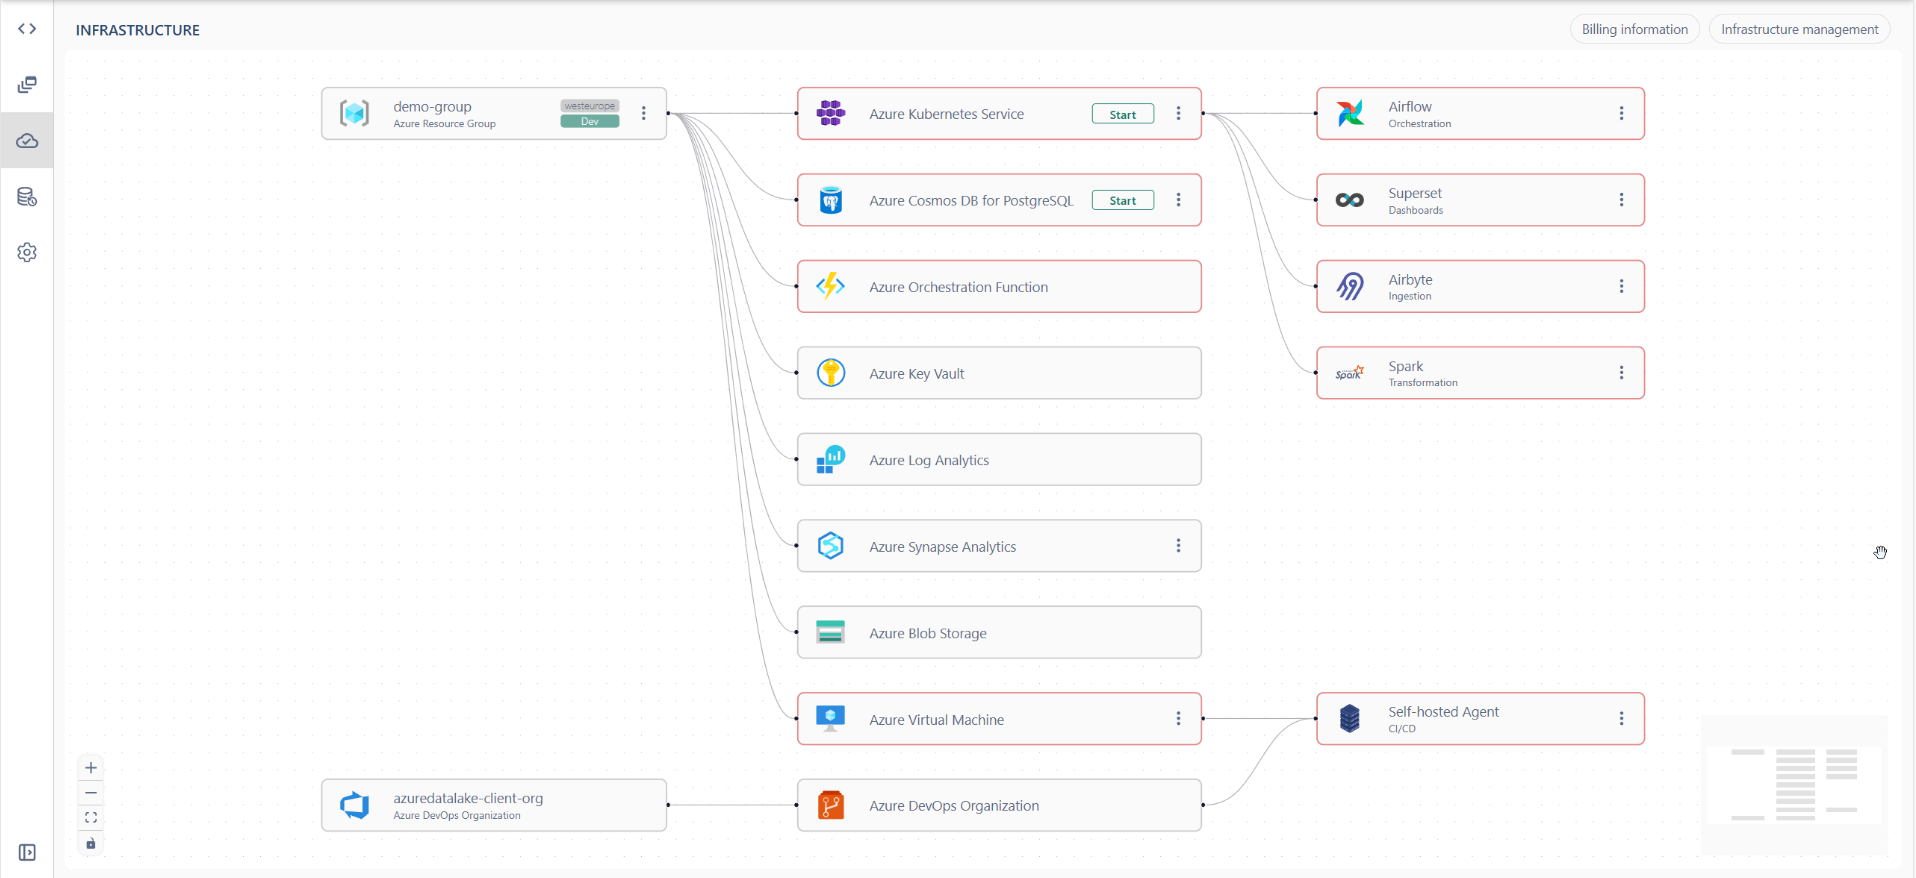Select the Azure Key Vault text label
This screenshot has height=878, width=1916.
pos(917,374)
